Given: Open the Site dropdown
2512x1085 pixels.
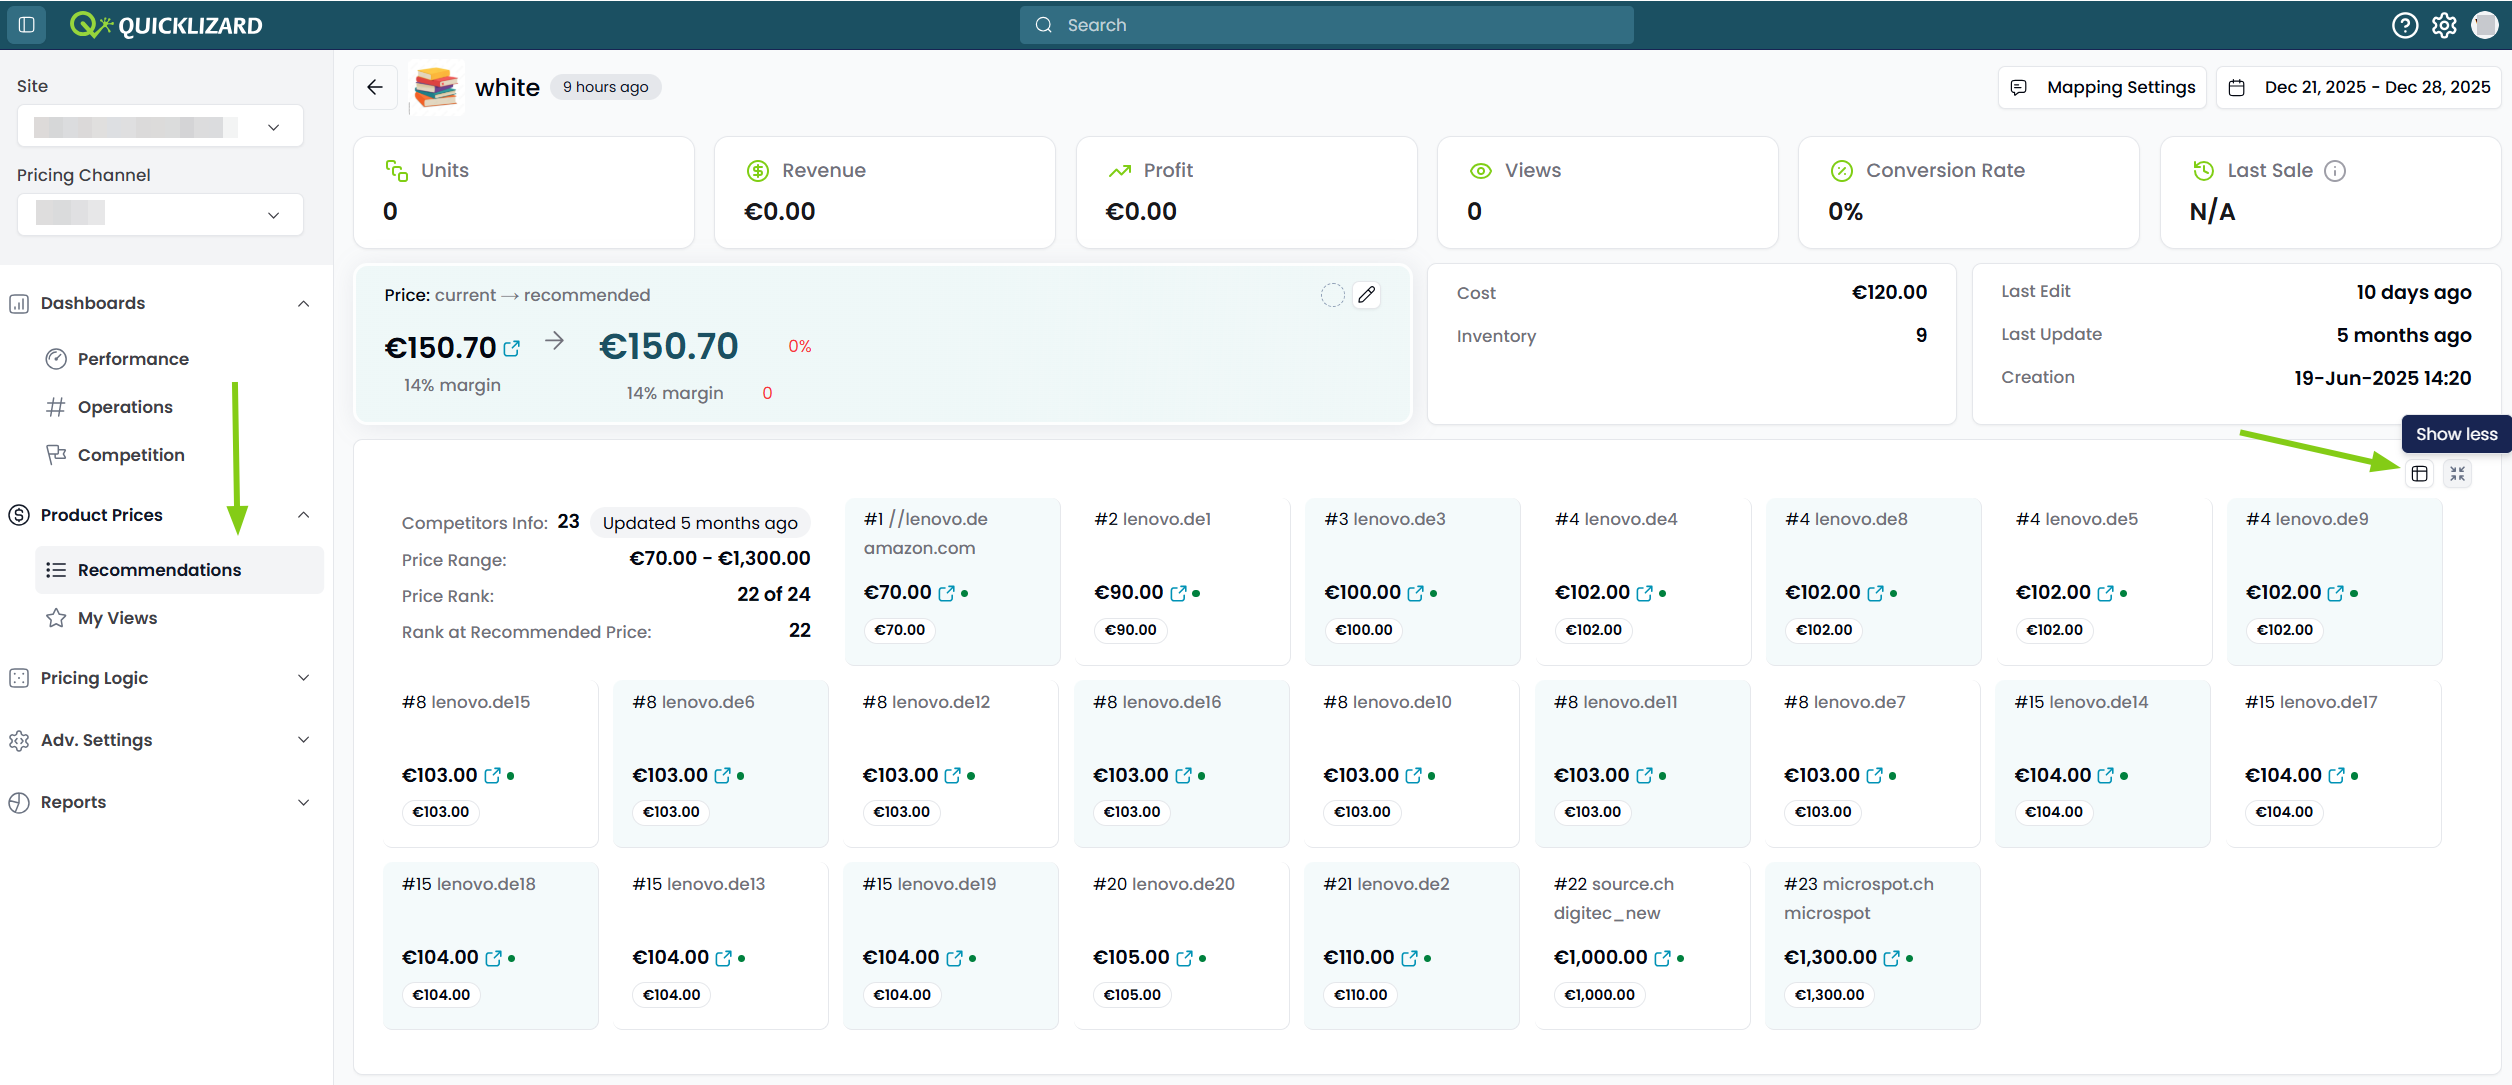Looking at the screenshot, I should (160, 127).
